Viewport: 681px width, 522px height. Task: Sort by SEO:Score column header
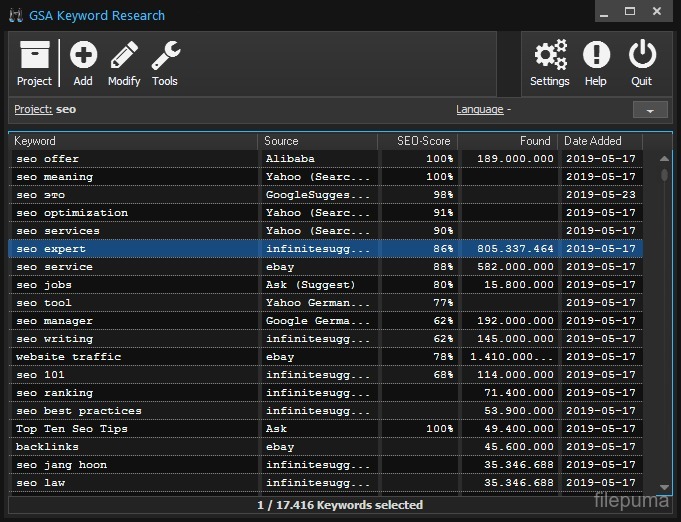(x=417, y=141)
